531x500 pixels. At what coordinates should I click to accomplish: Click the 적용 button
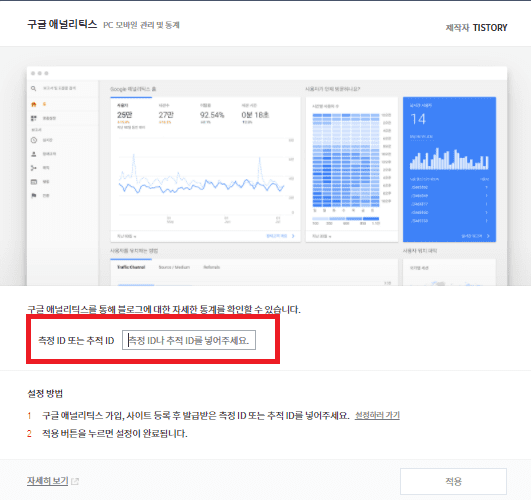point(453,481)
